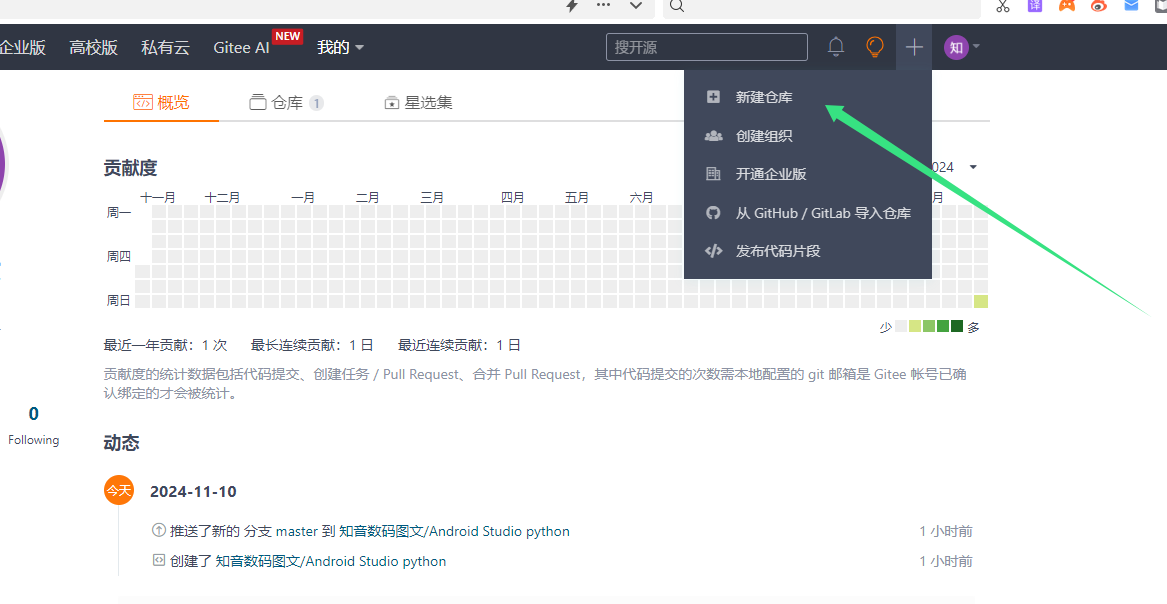The image size is (1167, 604).
Task: Open the Gitee AI nav link
Action: point(241,47)
